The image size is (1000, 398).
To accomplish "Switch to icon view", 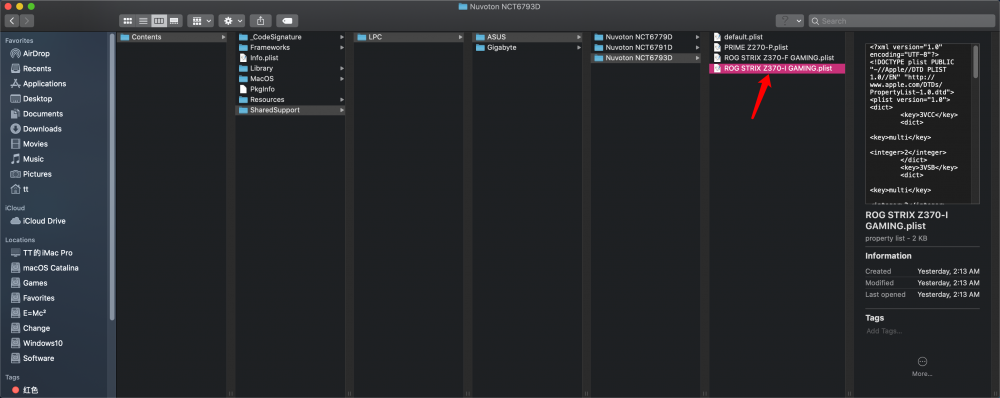I will (128, 21).
